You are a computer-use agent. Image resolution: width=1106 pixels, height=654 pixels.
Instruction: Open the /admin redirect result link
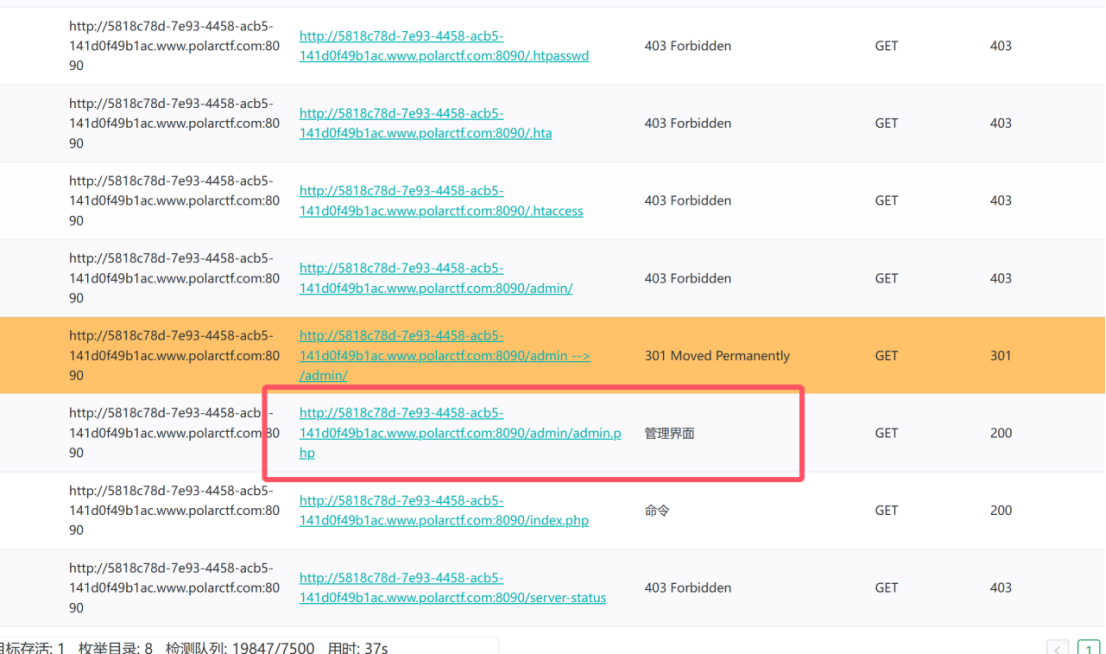coord(444,355)
